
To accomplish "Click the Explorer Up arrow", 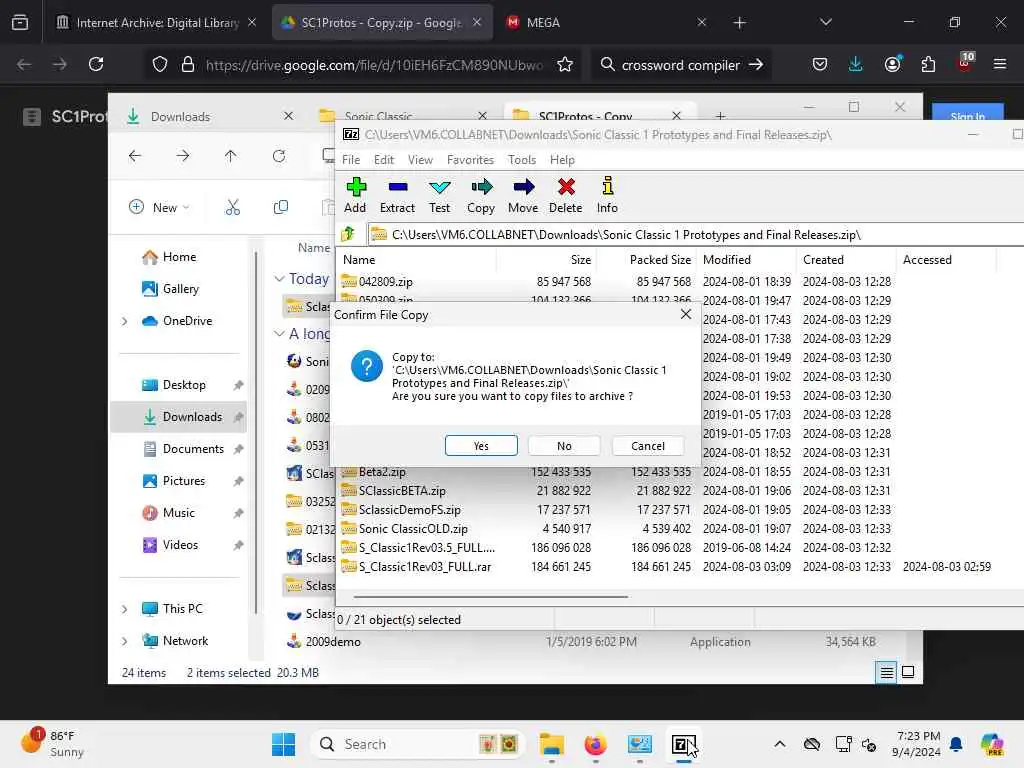I will click(x=231, y=155).
